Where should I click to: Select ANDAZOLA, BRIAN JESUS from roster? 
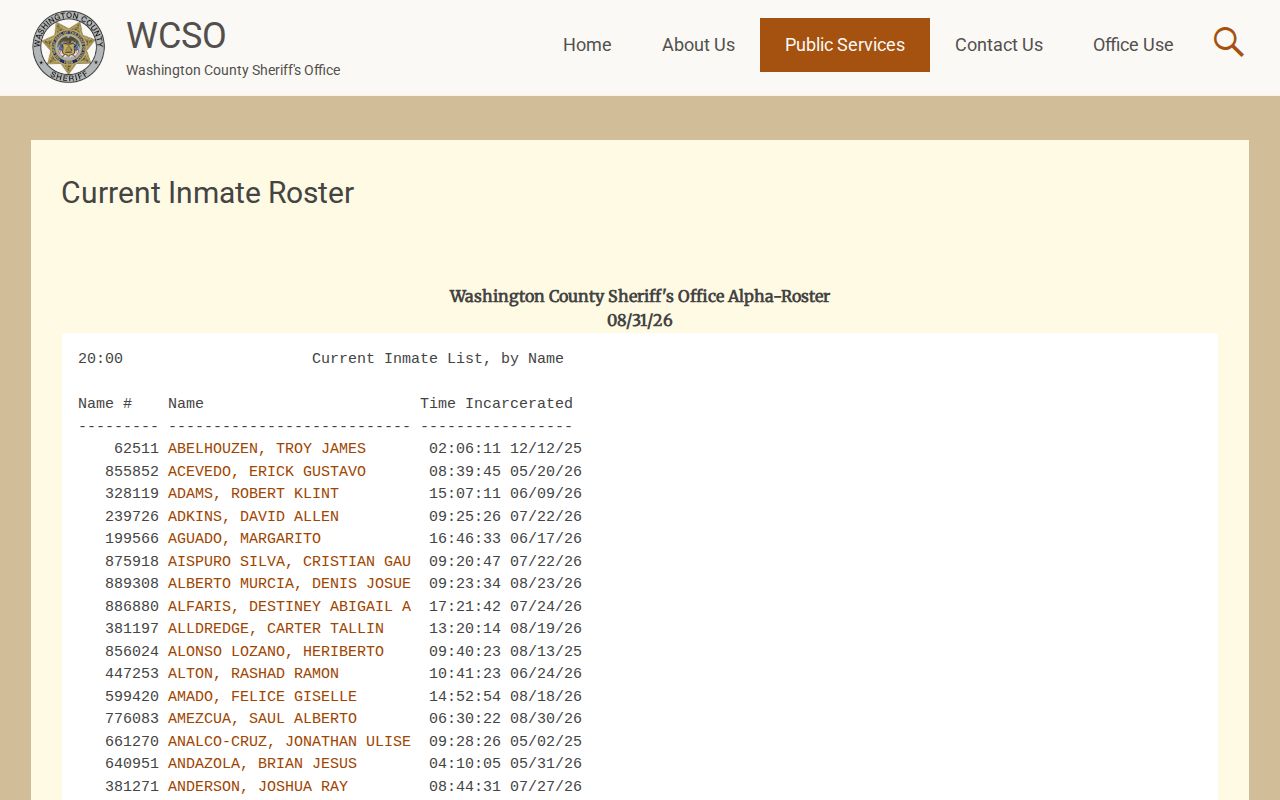pyautogui.click(x=262, y=764)
